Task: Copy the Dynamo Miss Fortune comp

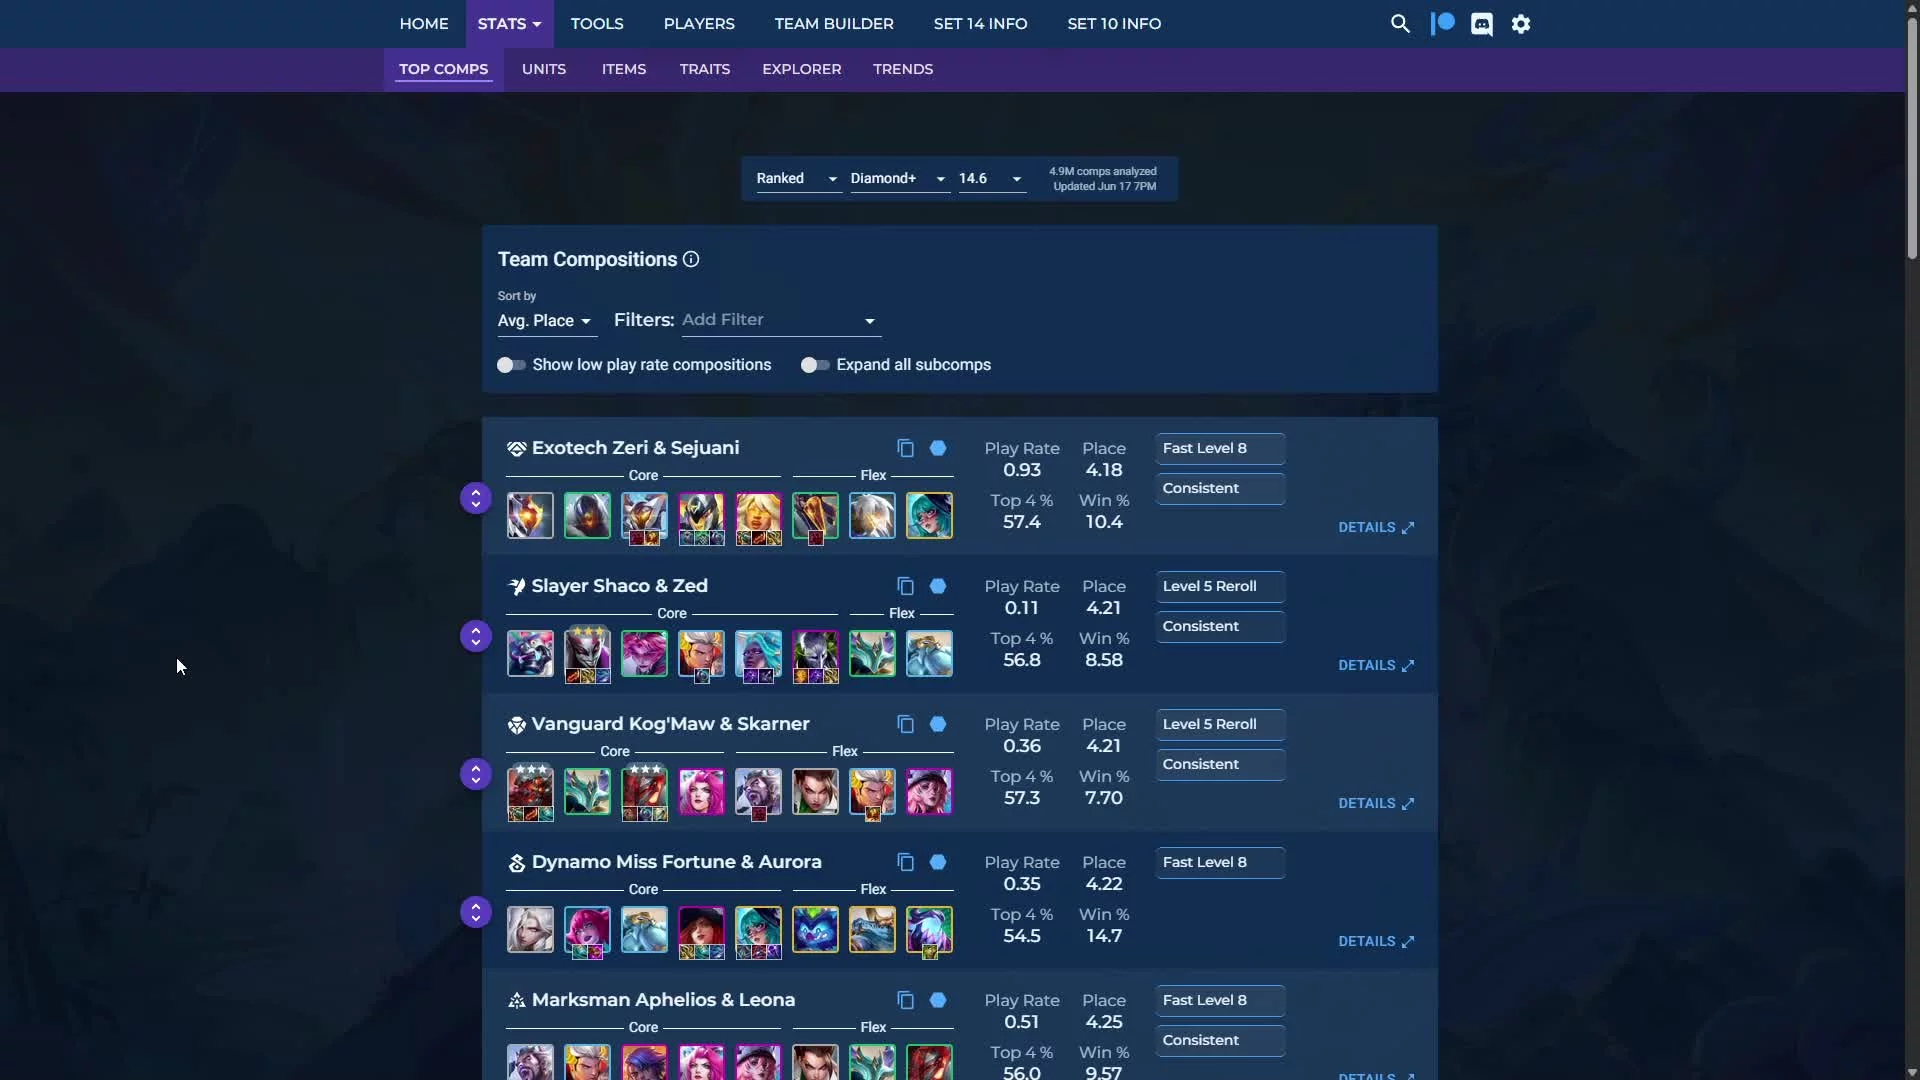Action: 905,862
